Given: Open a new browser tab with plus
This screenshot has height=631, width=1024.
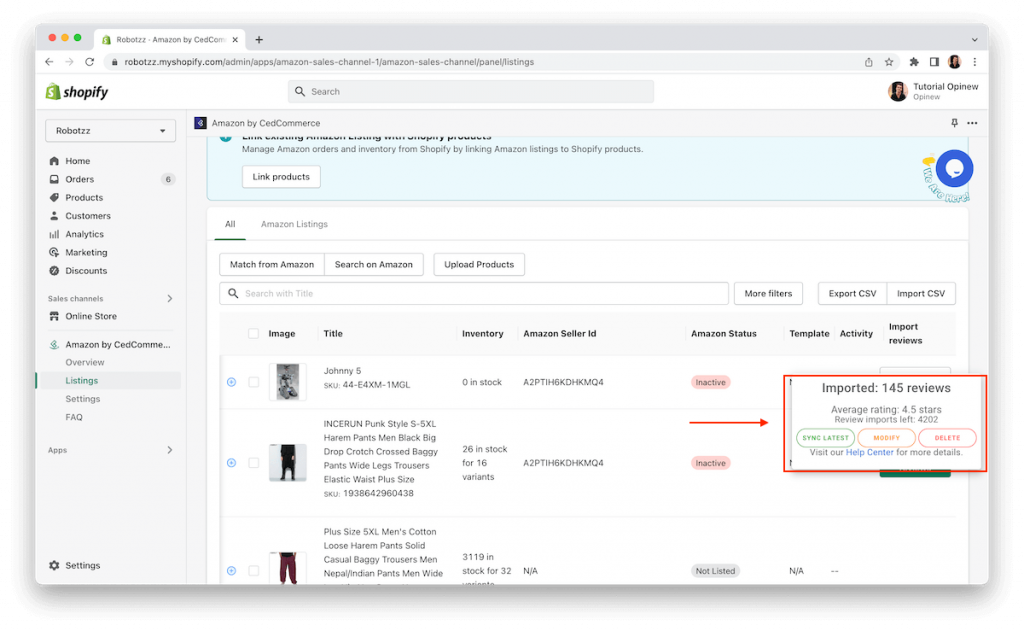Looking at the screenshot, I should (x=259, y=39).
